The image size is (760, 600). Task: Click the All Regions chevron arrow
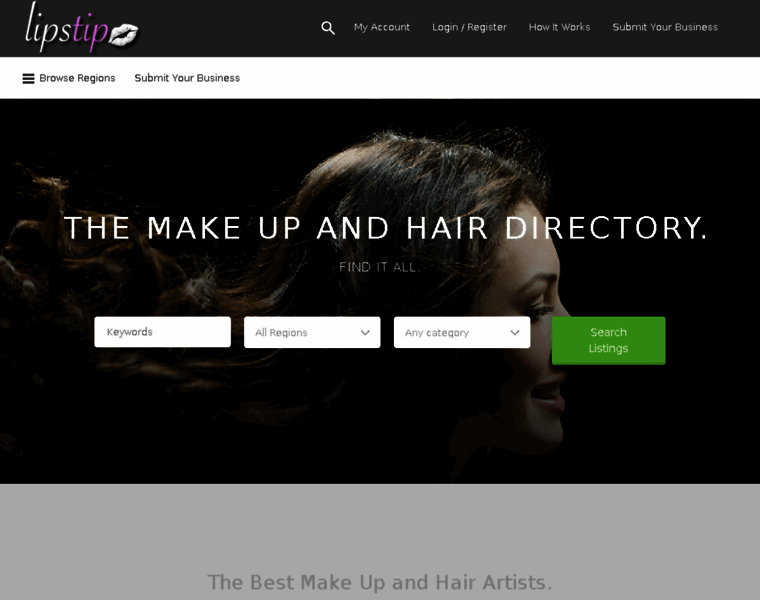click(x=365, y=332)
